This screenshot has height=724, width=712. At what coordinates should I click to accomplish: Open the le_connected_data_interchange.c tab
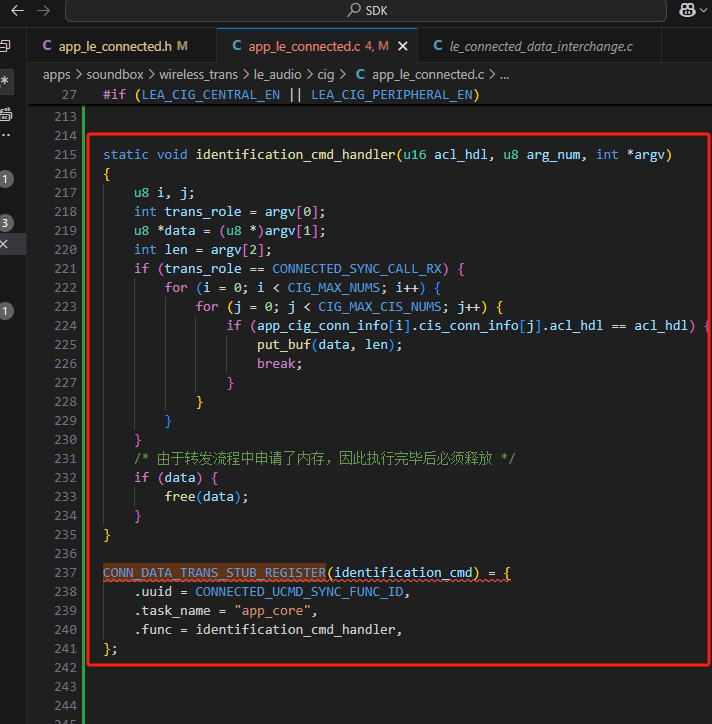pyautogui.click(x=539, y=46)
